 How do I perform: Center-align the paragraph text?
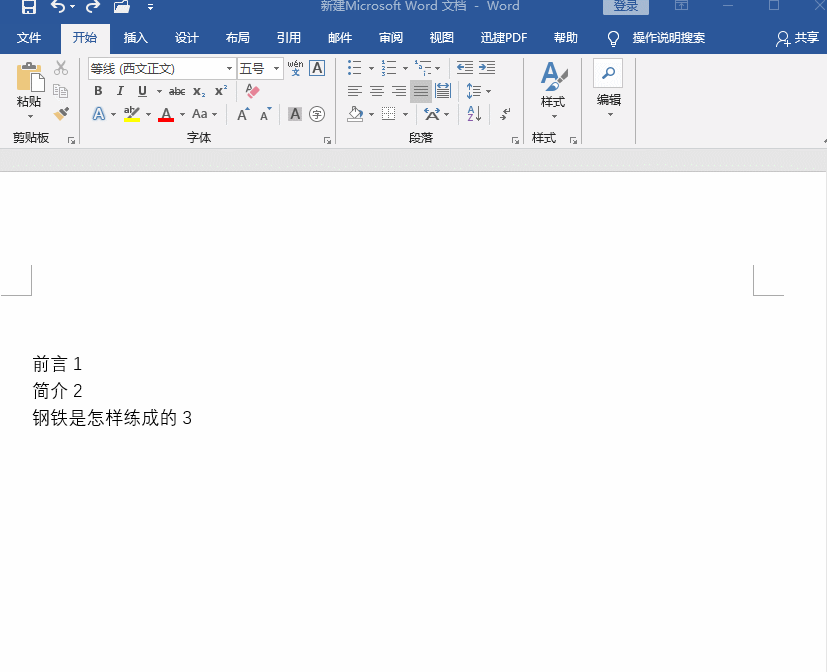(377, 91)
